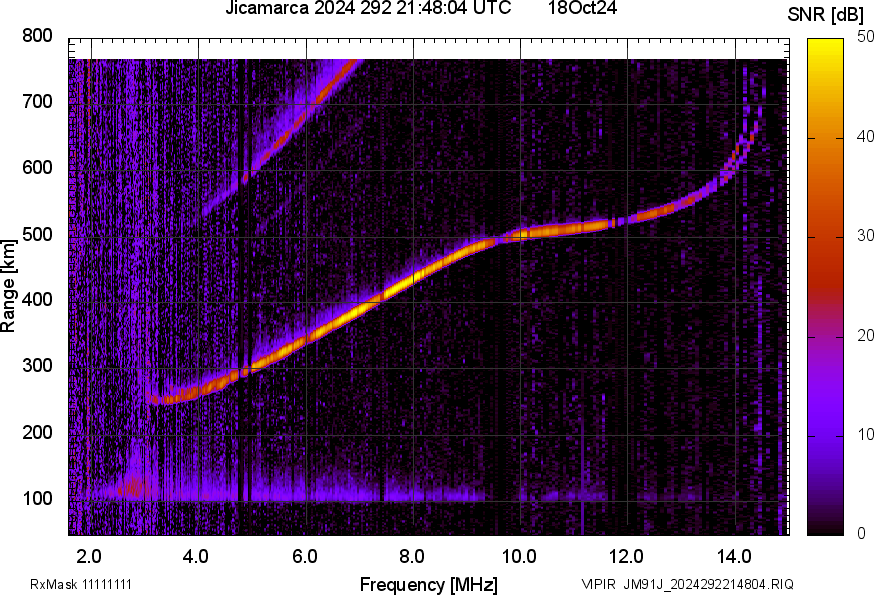Screen dimensions: 874x595
Task: Click the y-axis tick label '500'
Action: 37,234
